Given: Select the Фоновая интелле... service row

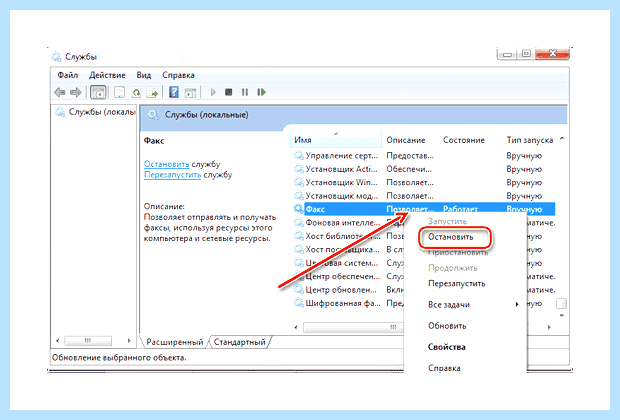Looking at the screenshot, I should (x=348, y=223).
